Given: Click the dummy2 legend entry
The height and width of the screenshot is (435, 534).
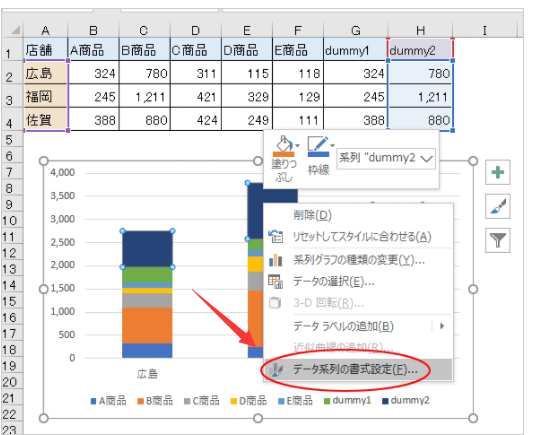Looking at the screenshot, I should tap(406, 401).
